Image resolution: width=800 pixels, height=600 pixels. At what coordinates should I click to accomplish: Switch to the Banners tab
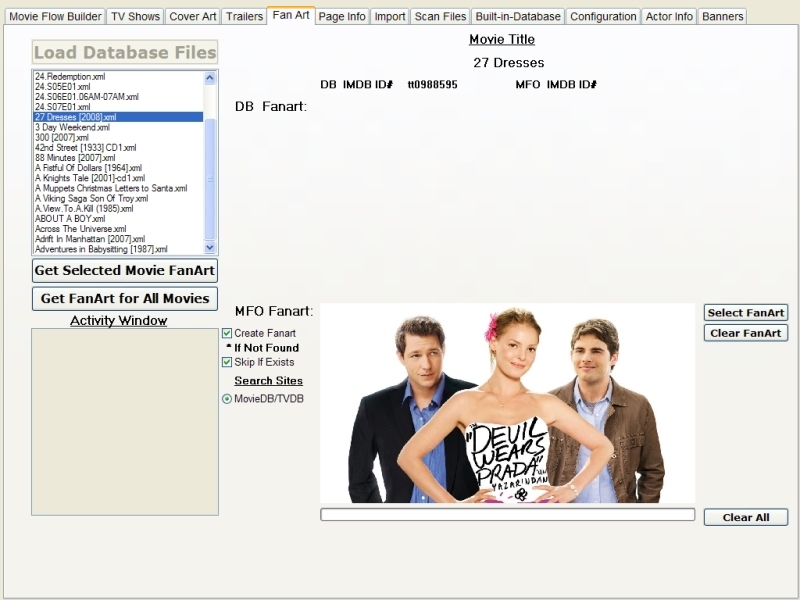[722, 17]
